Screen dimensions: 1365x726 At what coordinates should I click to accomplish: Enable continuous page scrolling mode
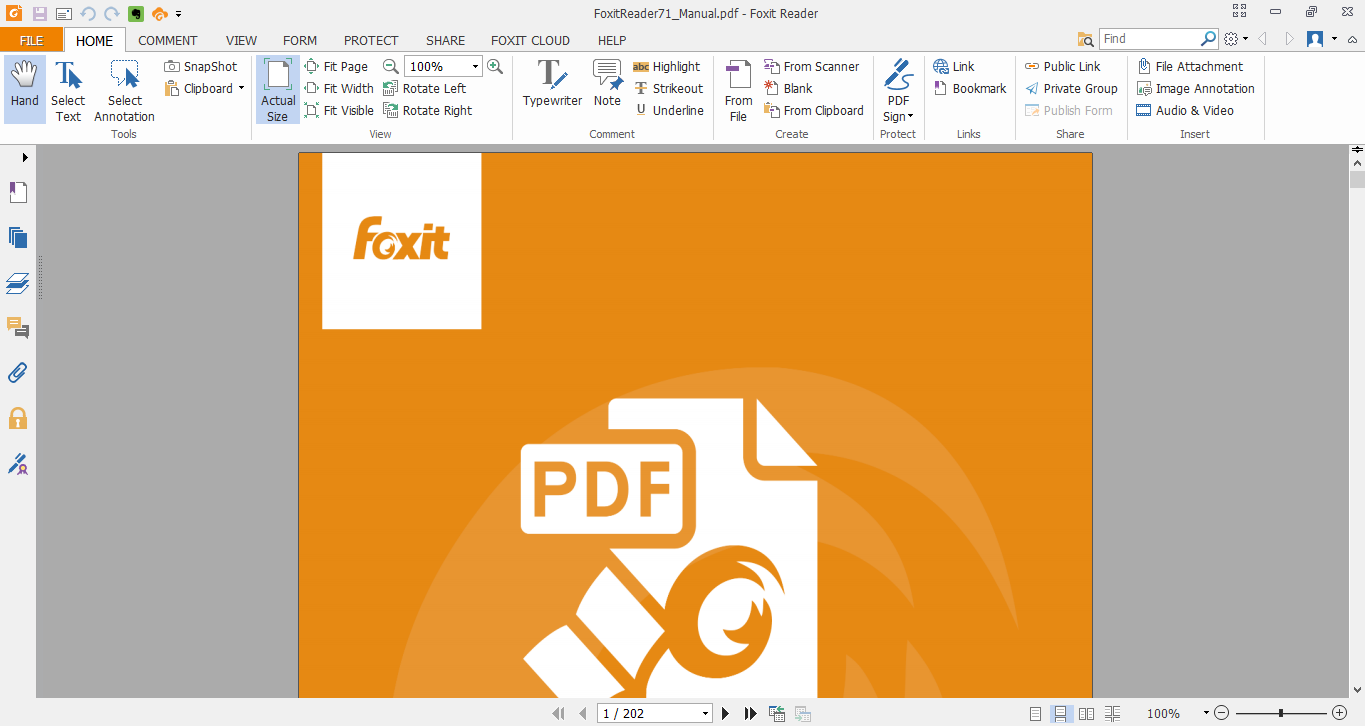point(1061,713)
